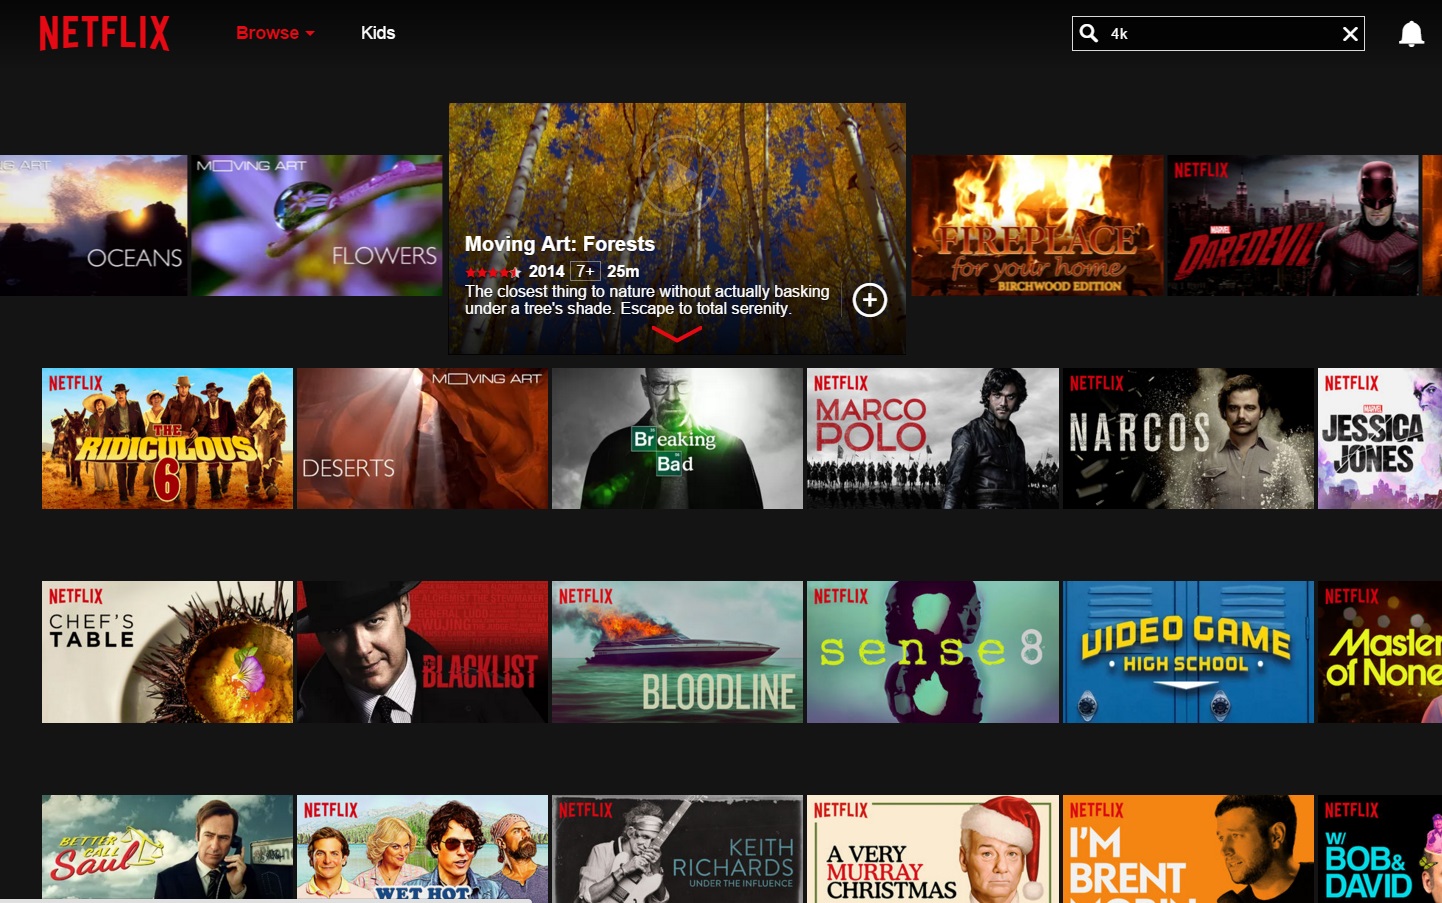The image size is (1442, 903).
Task: Open the Bloodline thumbnail
Action: (x=677, y=652)
